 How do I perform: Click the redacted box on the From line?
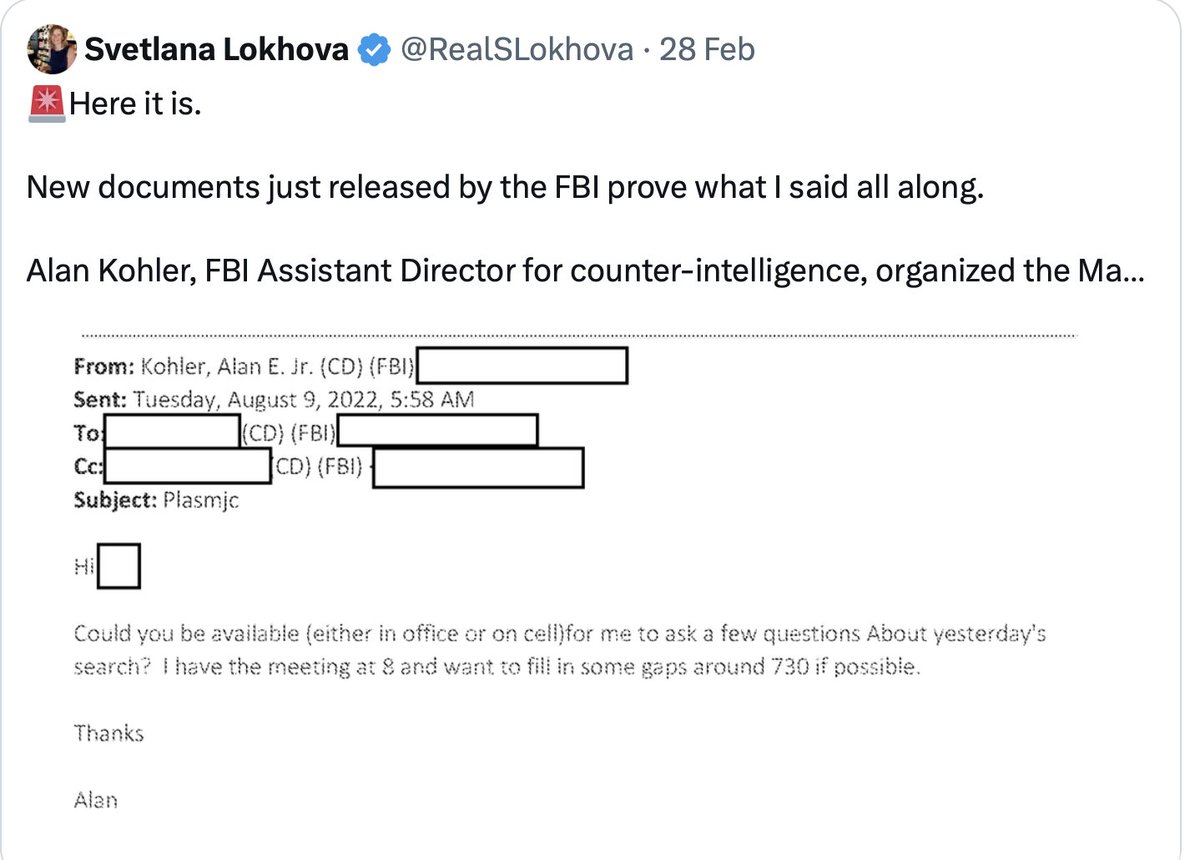[521, 366]
